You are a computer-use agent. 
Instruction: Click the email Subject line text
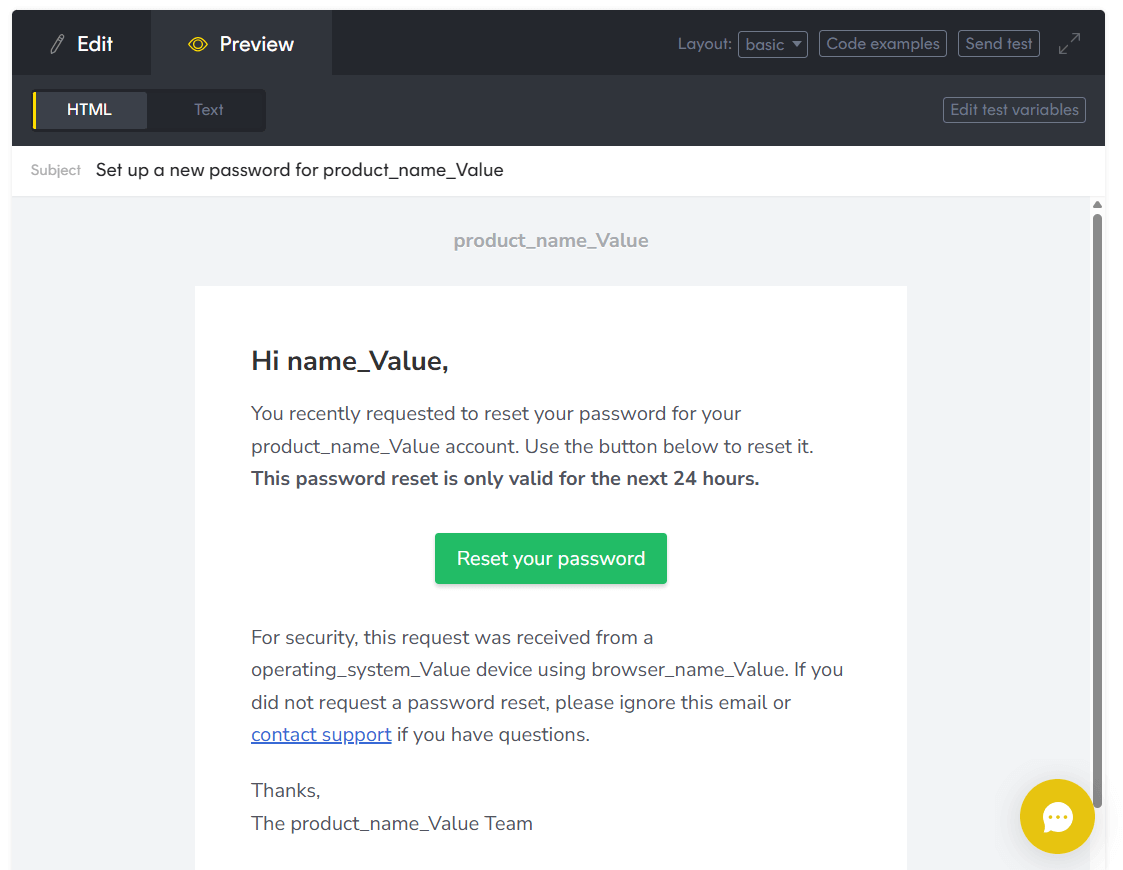coord(299,170)
